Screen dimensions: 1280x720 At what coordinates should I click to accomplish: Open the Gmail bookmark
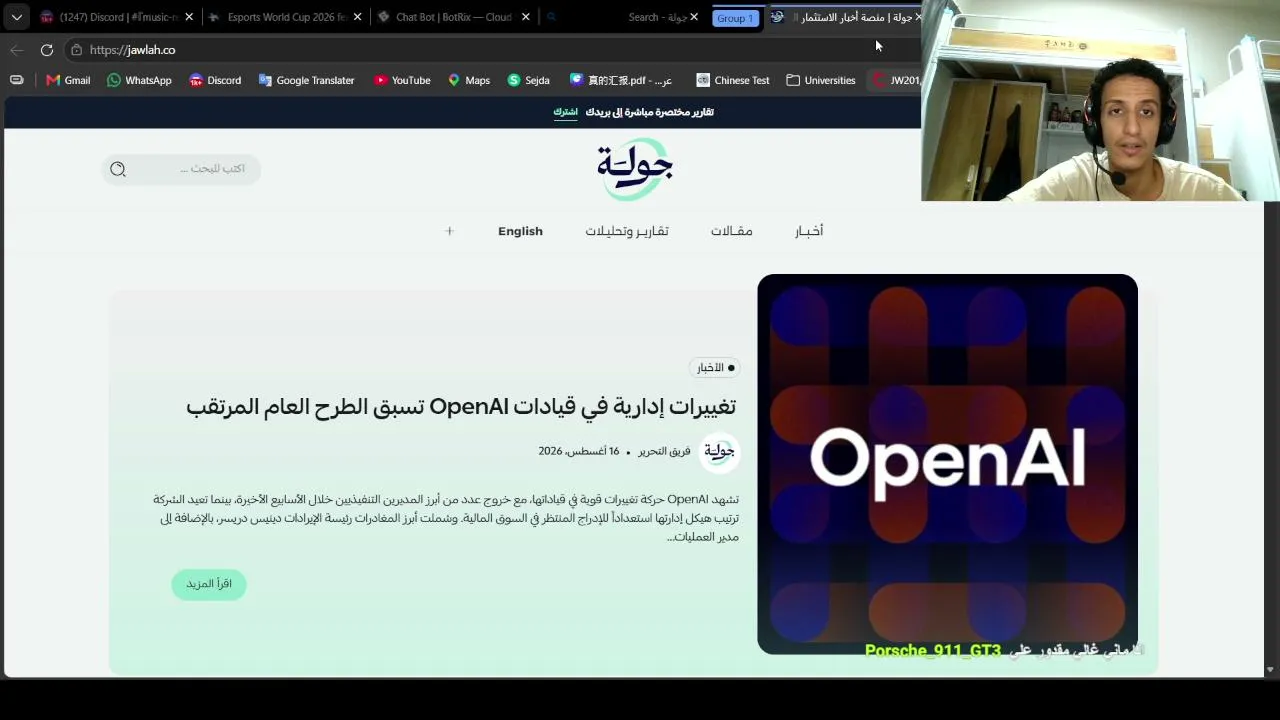(x=68, y=80)
